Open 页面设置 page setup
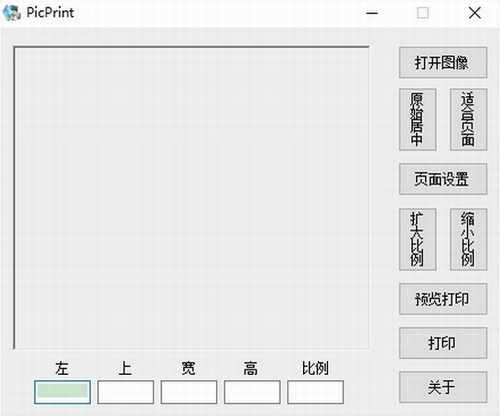 point(443,179)
